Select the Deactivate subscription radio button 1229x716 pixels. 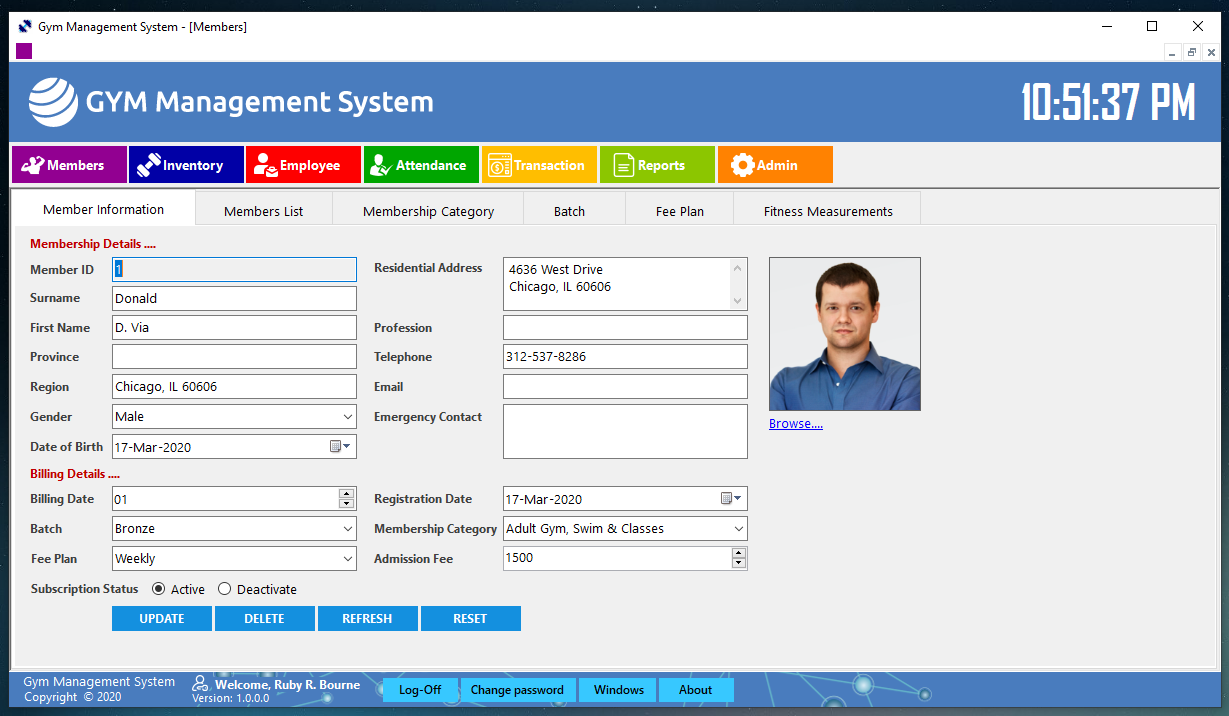click(x=225, y=589)
